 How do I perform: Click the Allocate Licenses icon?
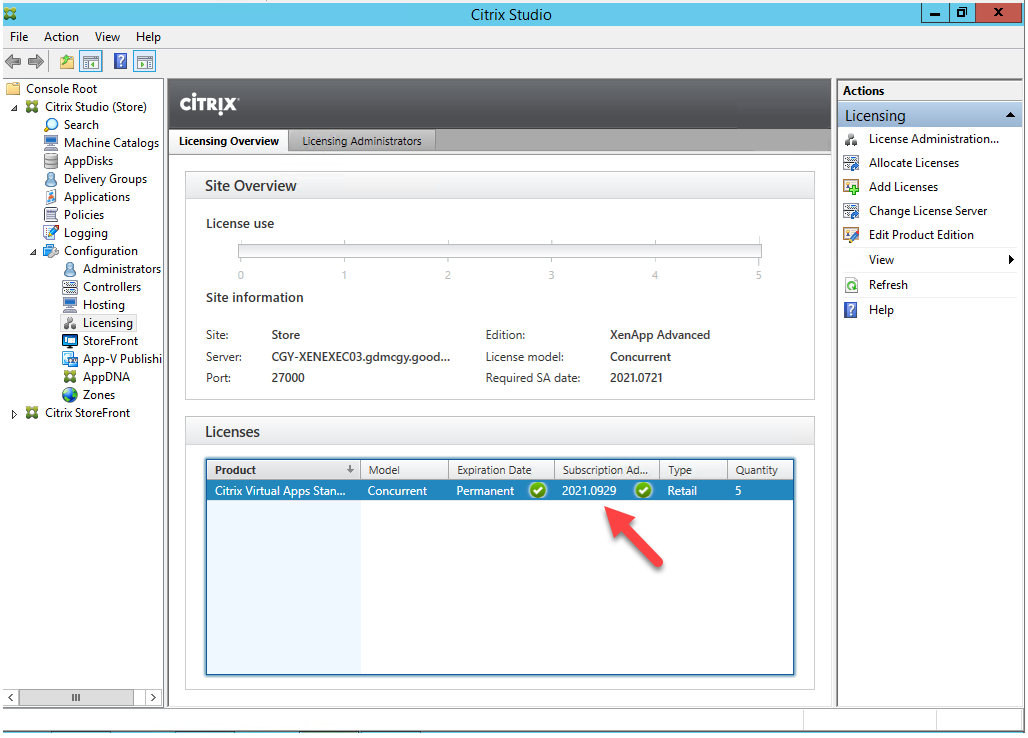click(851, 163)
